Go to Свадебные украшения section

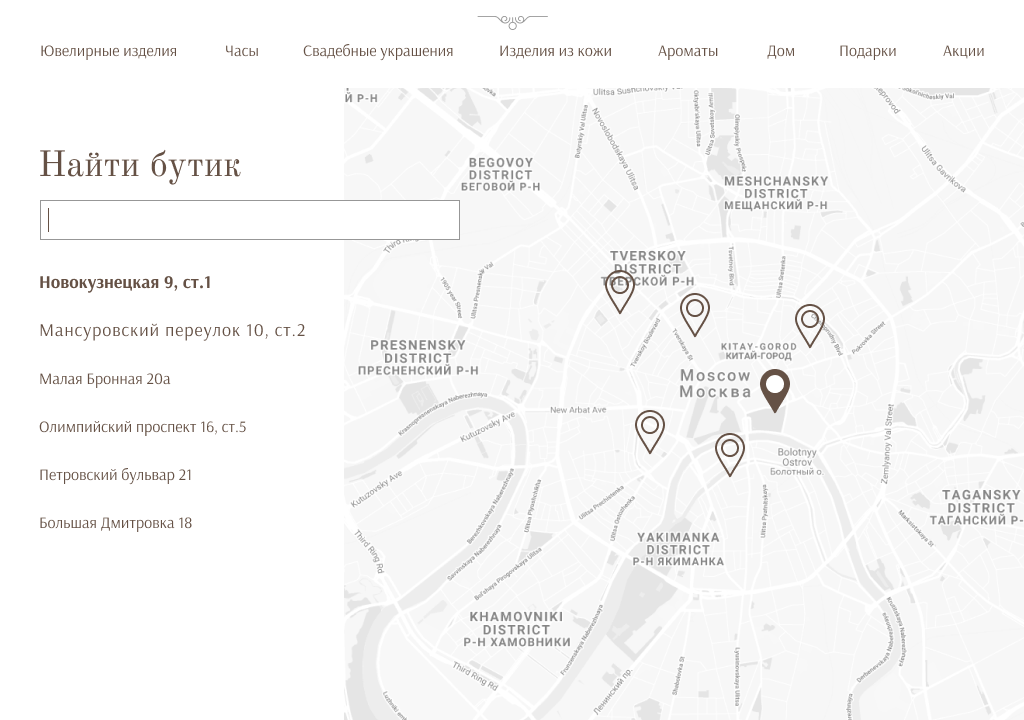point(377,51)
